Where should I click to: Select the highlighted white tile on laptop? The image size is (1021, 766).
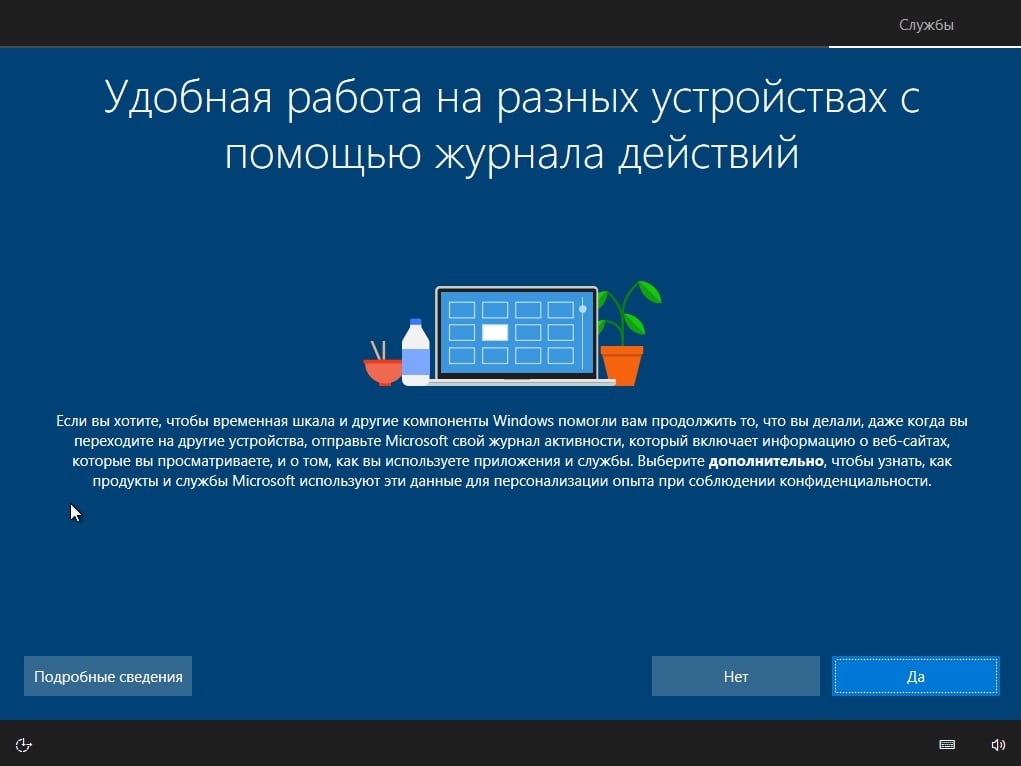[x=494, y=332]
